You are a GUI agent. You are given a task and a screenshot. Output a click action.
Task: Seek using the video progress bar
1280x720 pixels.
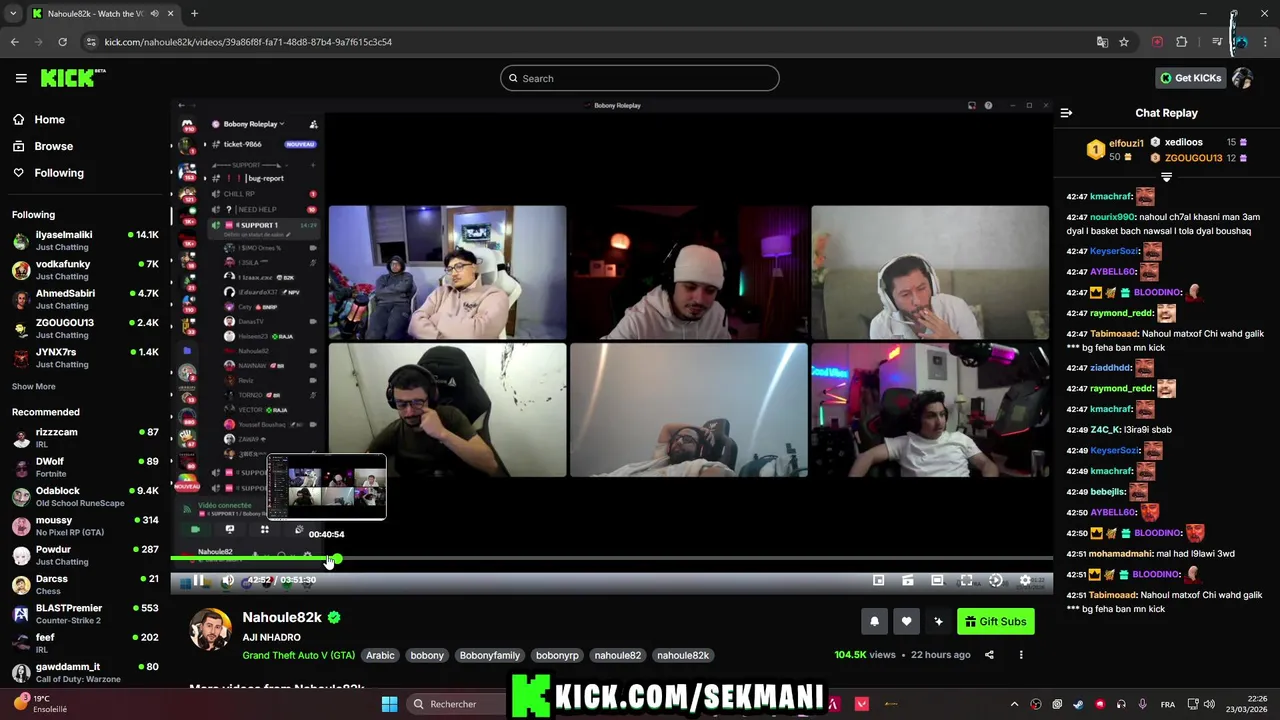611,559
